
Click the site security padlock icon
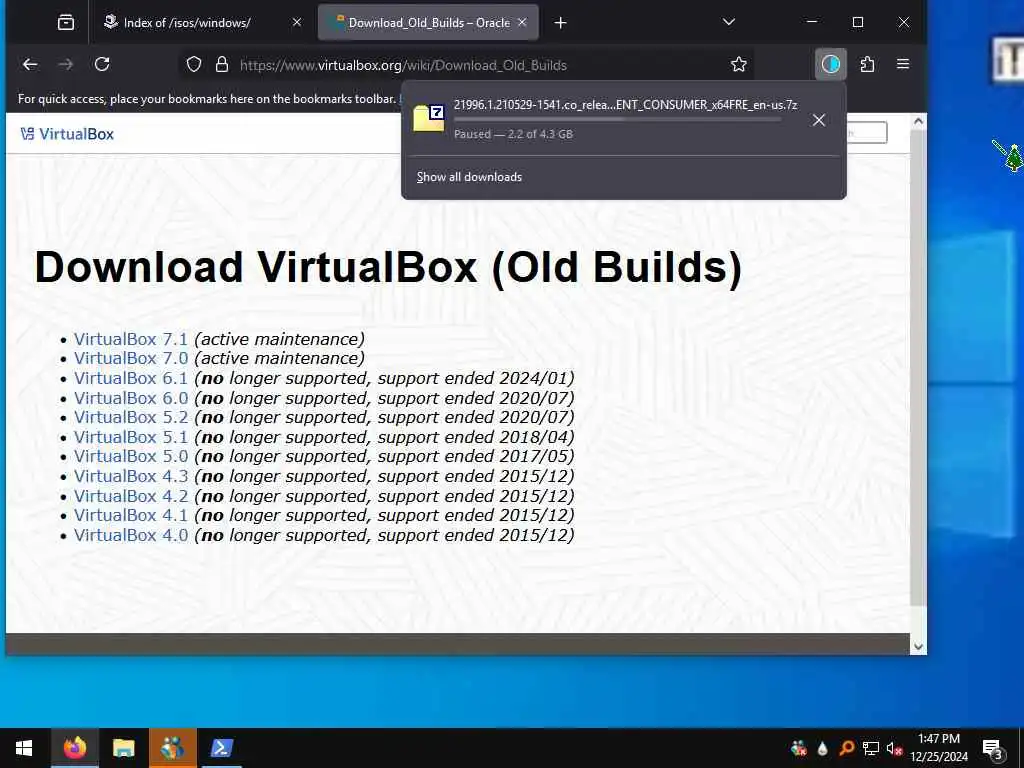pos(222,64)
